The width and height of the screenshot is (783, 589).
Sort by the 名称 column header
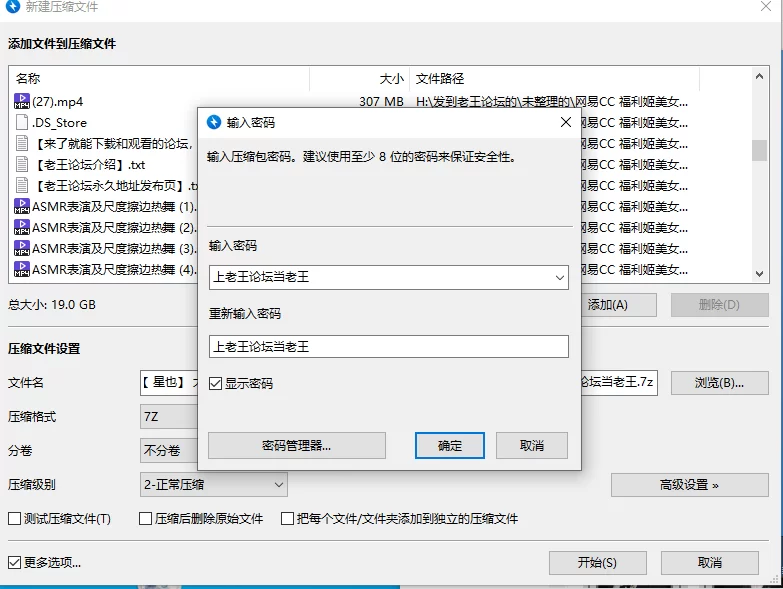pos(159,78)
